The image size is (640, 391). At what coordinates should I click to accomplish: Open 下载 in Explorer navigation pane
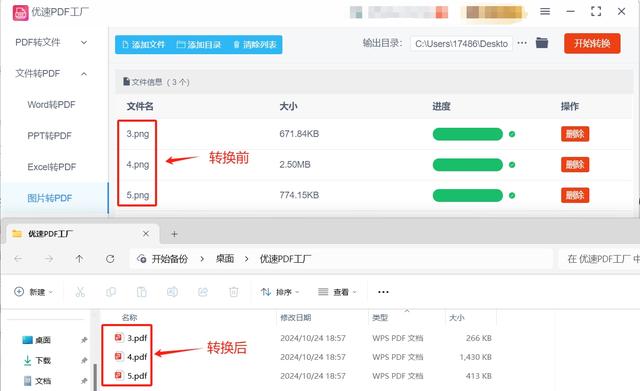click(x=37, y=360)
